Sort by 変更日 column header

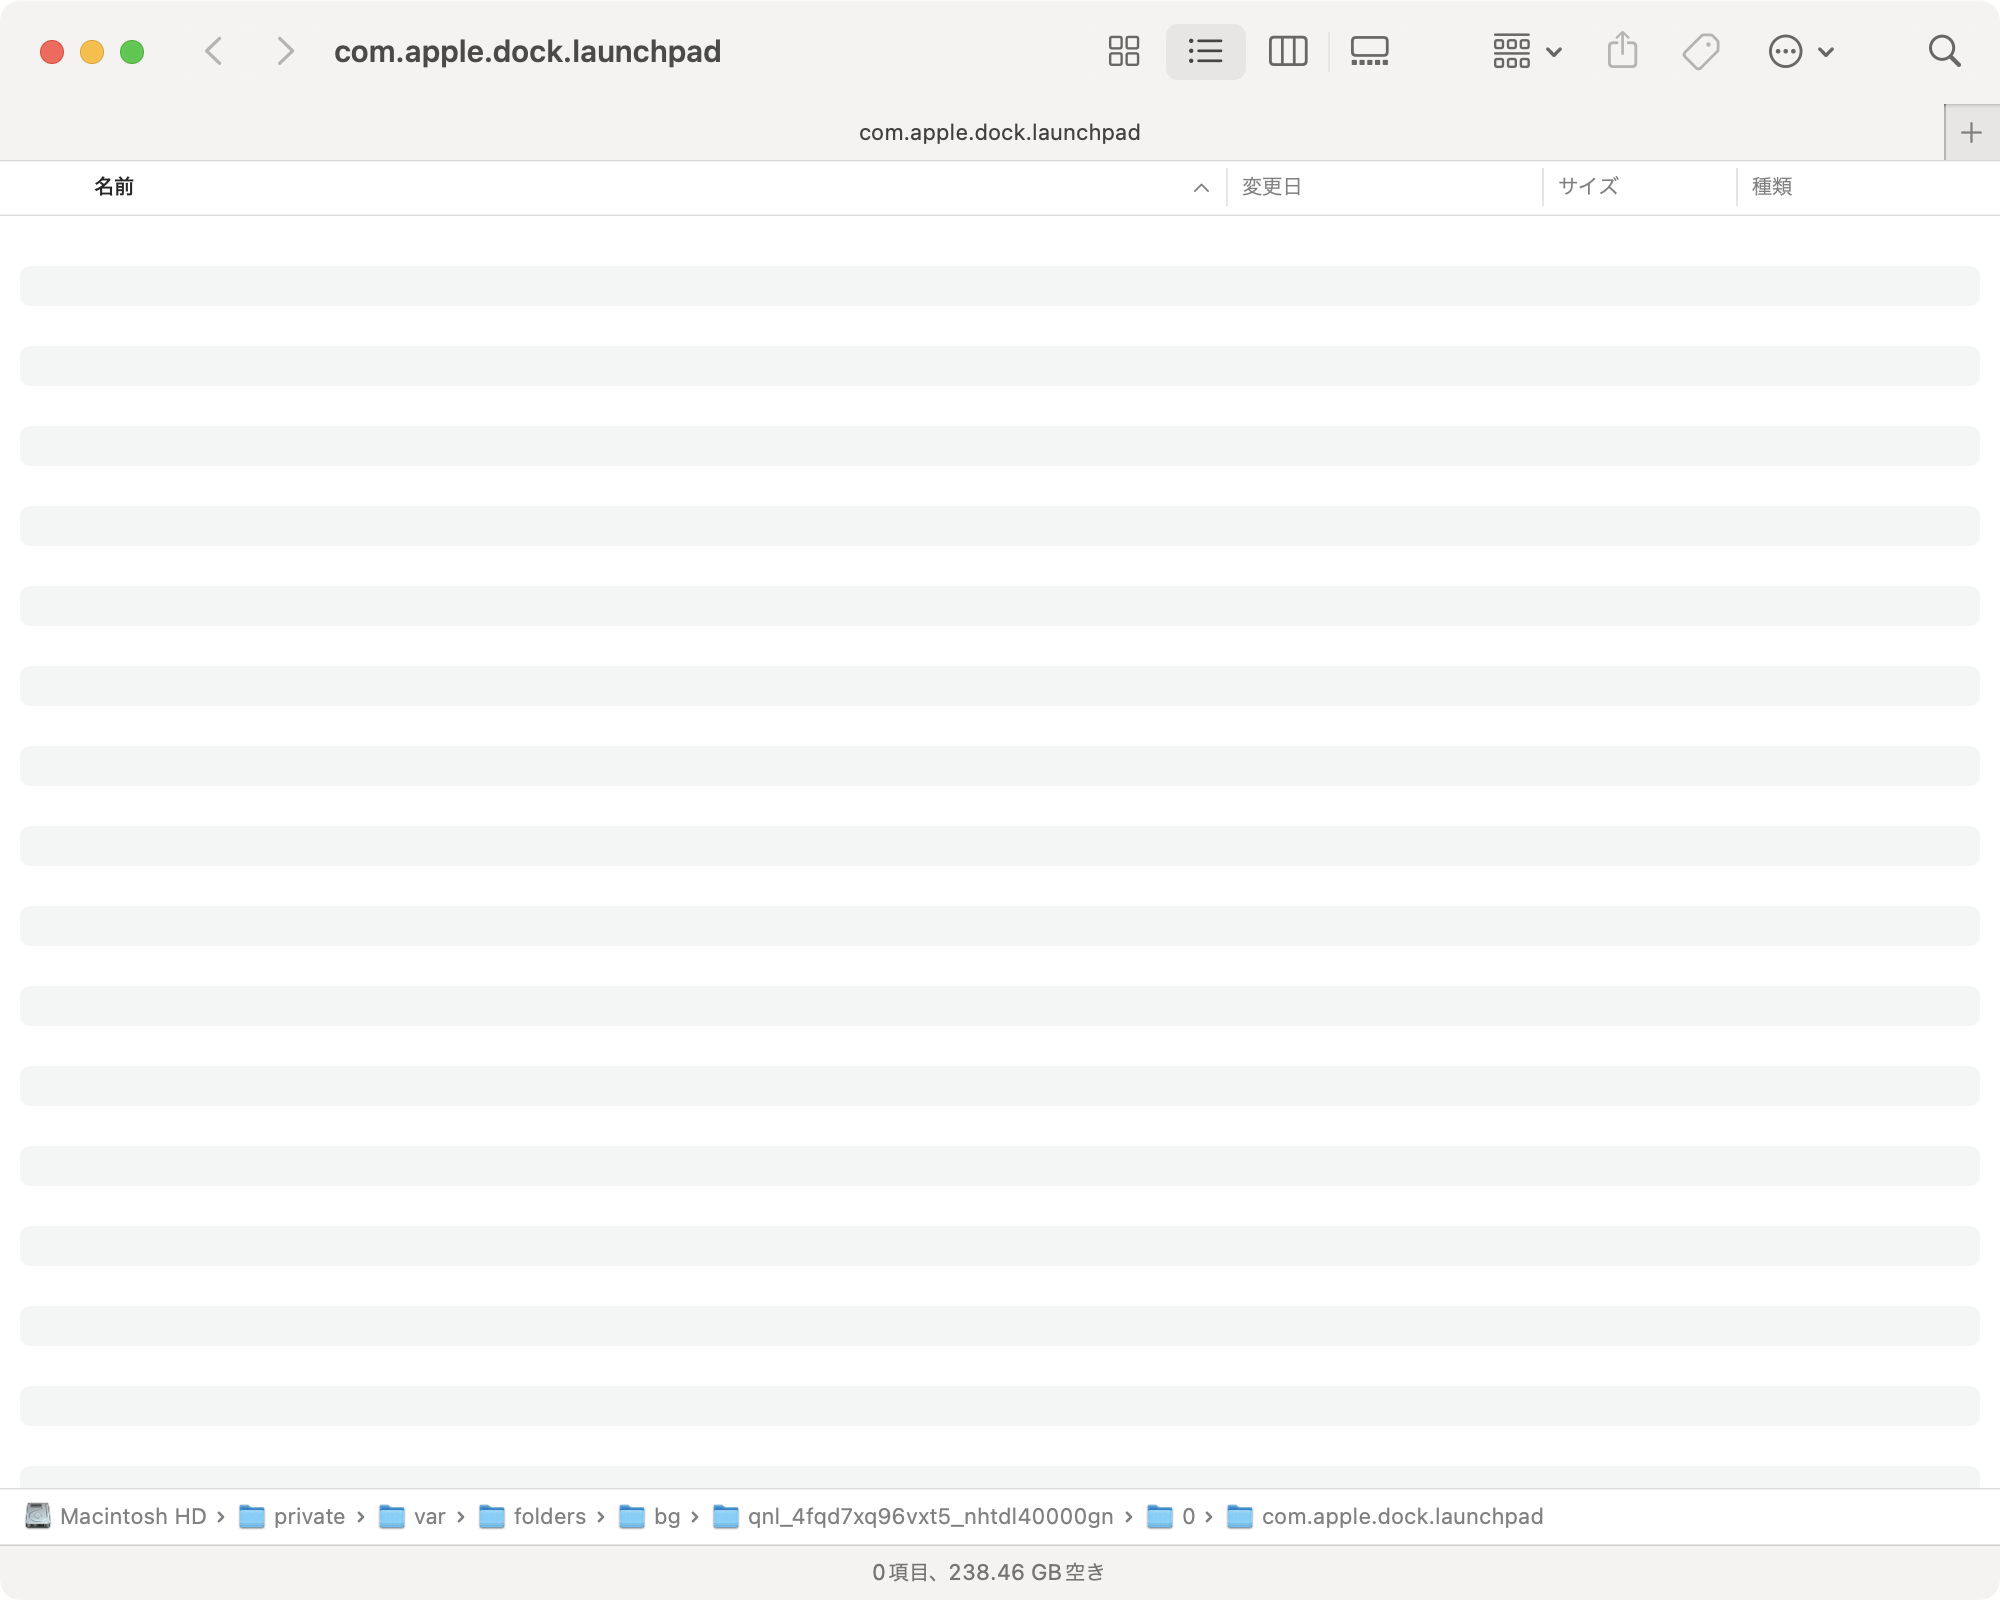(x=1272, y=187)
